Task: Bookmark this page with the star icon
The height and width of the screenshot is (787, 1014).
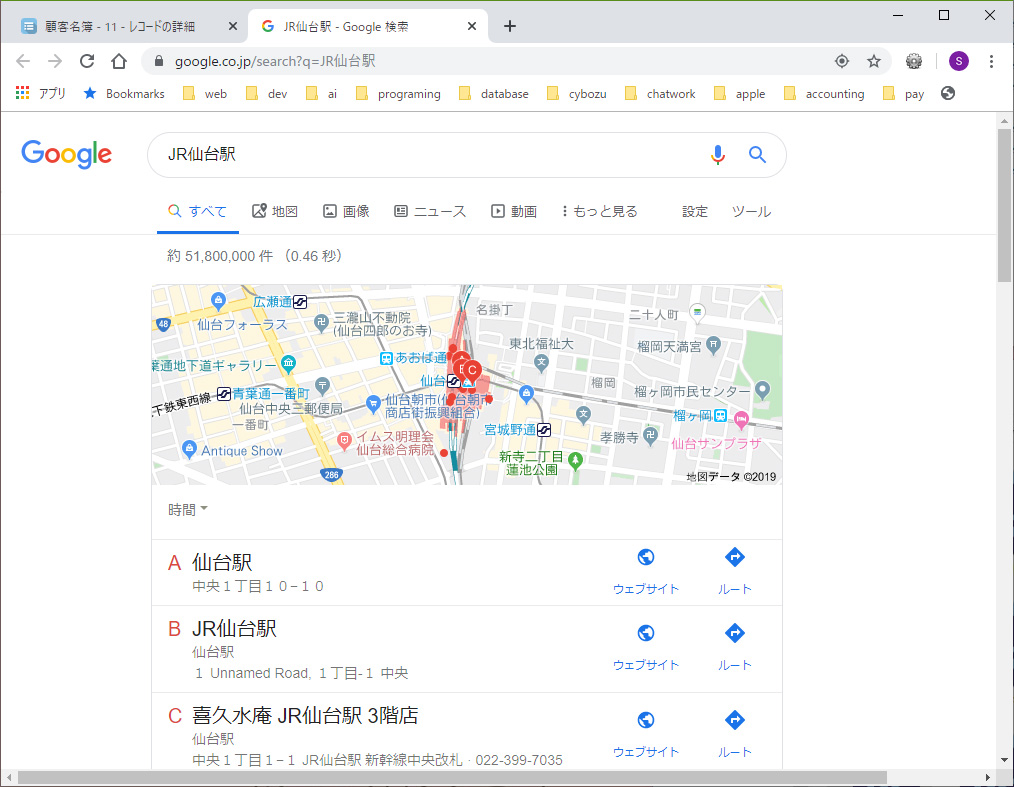Action: tap(874, 61)
